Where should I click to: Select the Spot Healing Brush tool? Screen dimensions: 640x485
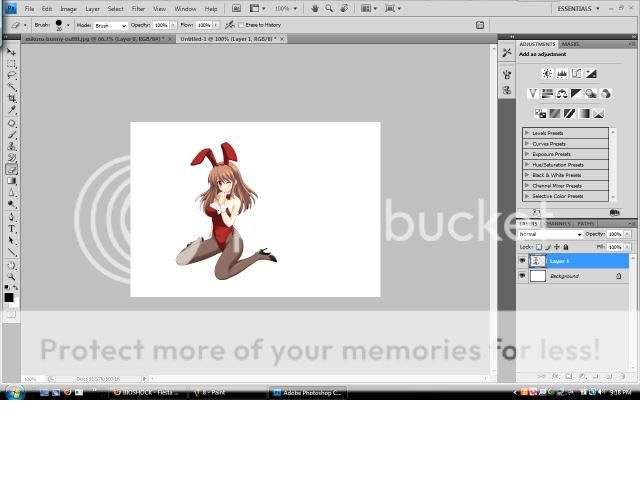pos(11,123)
